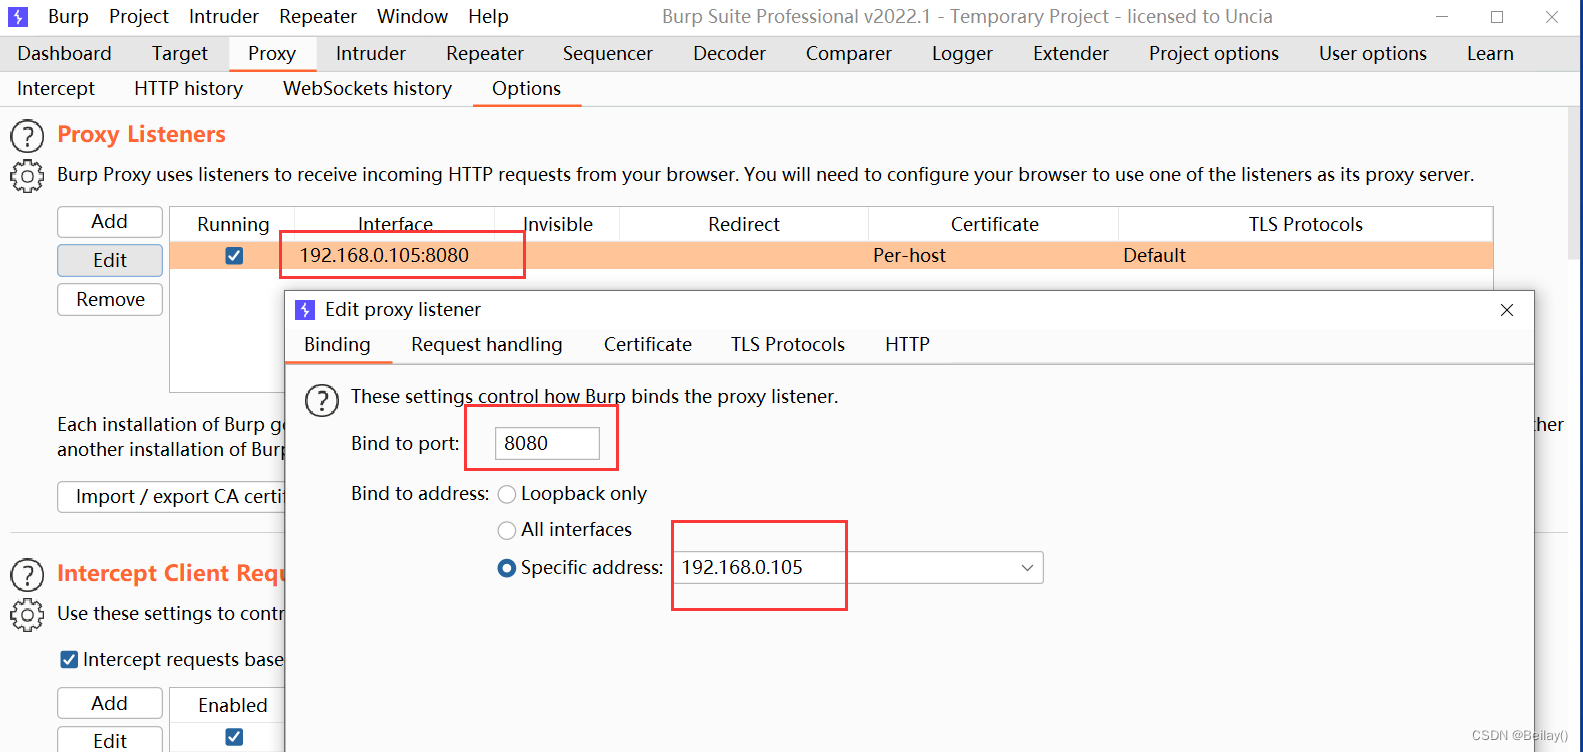The height and width of the screenshot is (752, 1583).
Task: Select Loopback only radio button
Action: pos(507,494)
